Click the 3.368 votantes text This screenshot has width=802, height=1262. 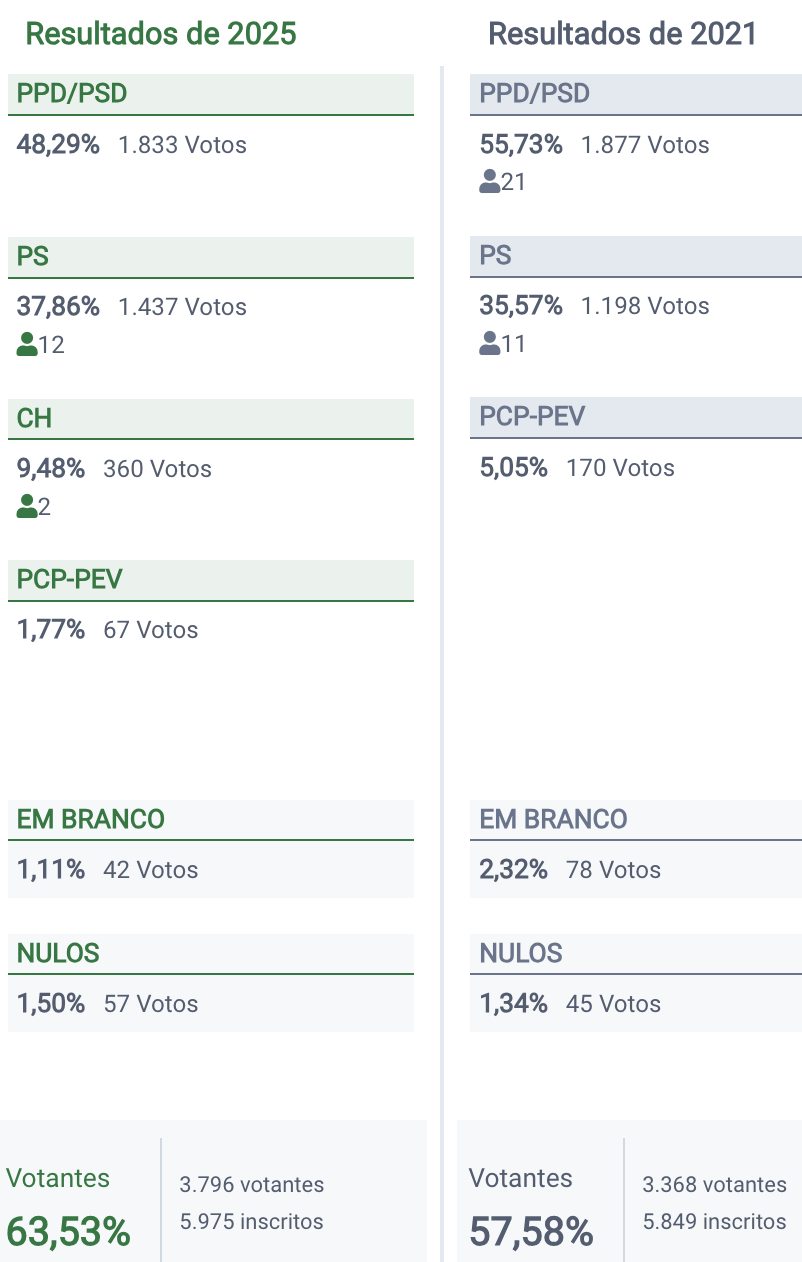click(714, 1185)
